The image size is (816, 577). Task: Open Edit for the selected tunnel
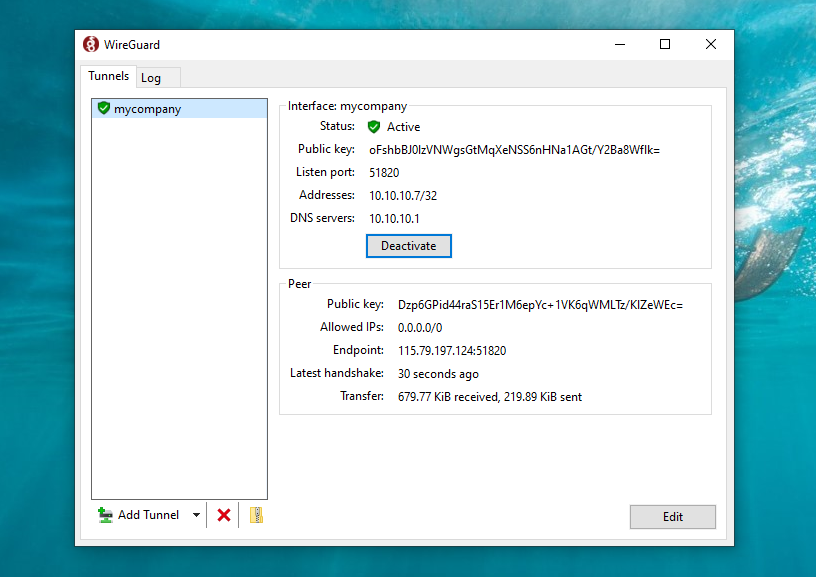tap(672, 517)
